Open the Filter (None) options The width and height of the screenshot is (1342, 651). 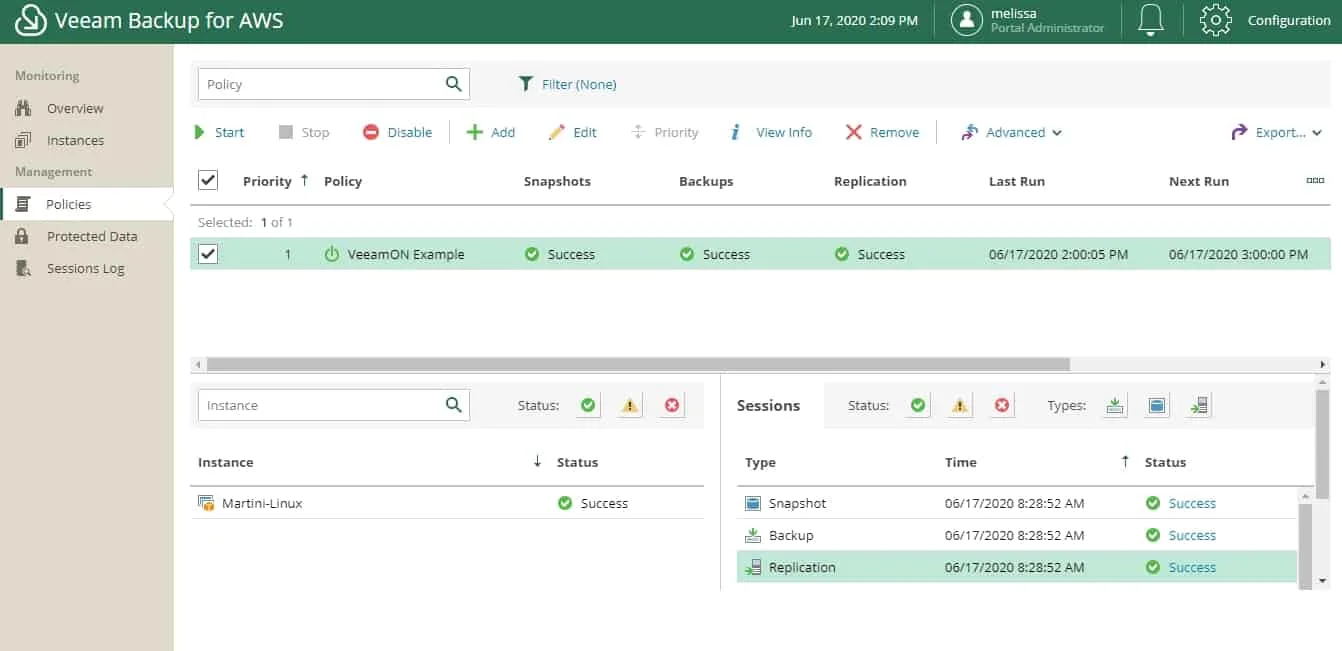click(567, 84)
